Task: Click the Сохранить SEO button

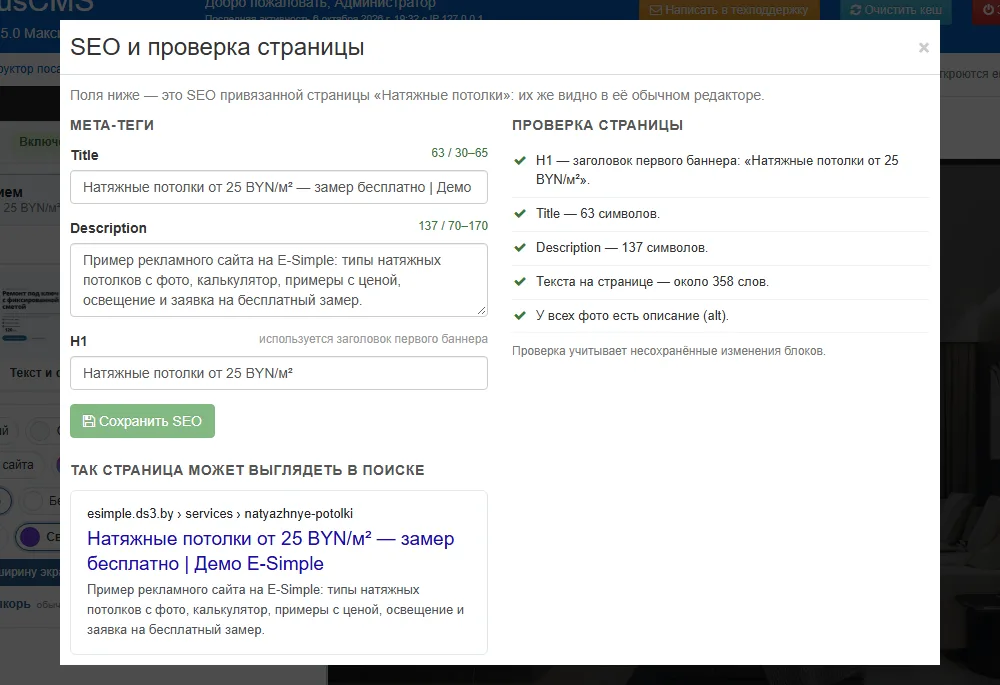Action: point(142,421)
